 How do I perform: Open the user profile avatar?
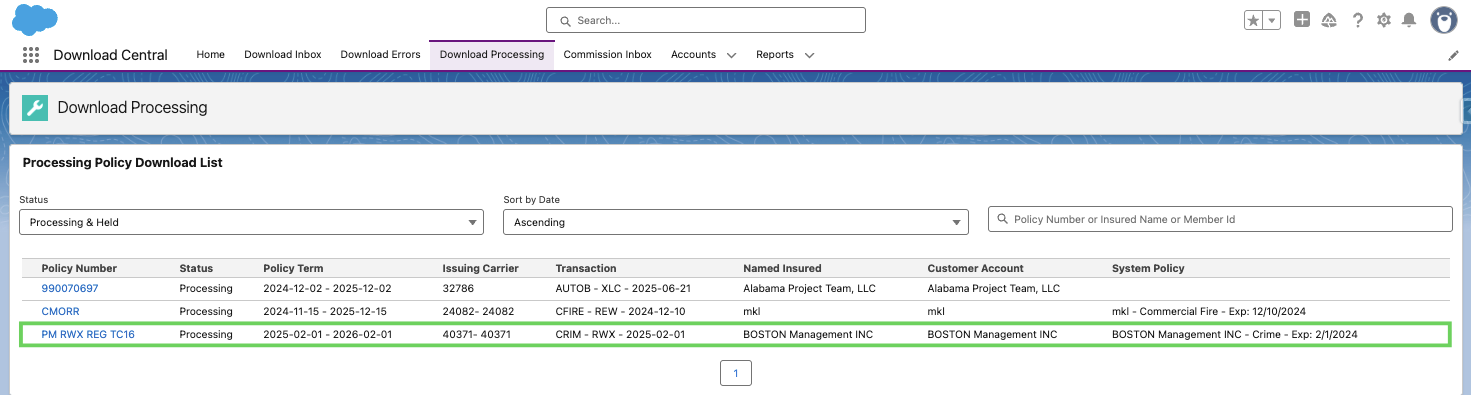click(x=1443, y=20)
